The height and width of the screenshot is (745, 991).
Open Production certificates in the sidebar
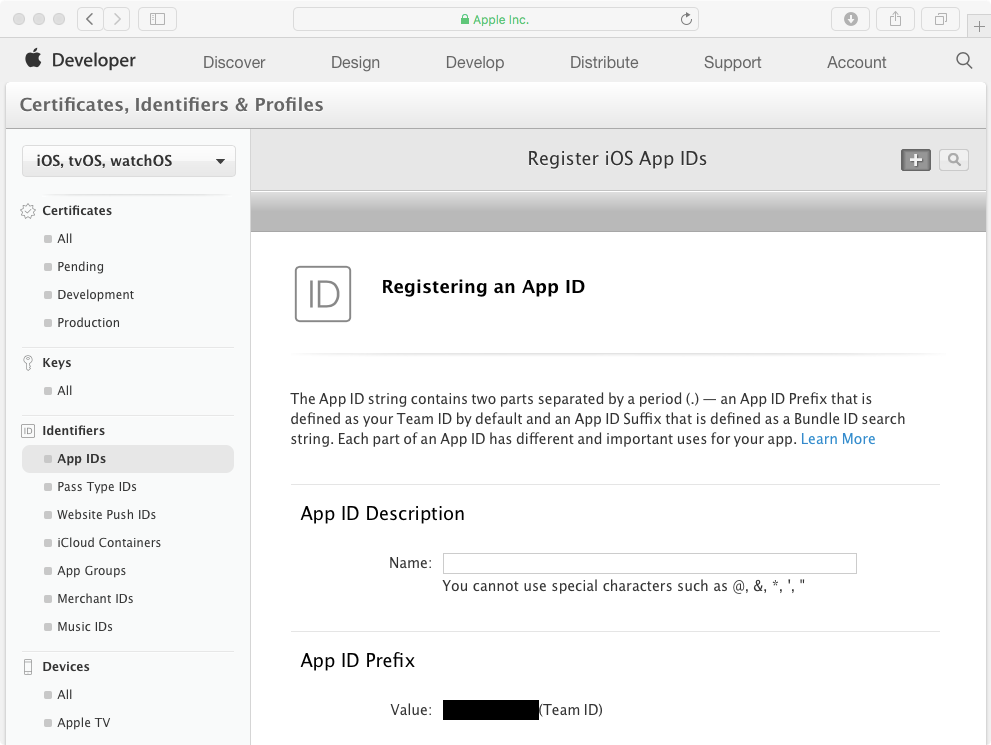click(88, 323)
